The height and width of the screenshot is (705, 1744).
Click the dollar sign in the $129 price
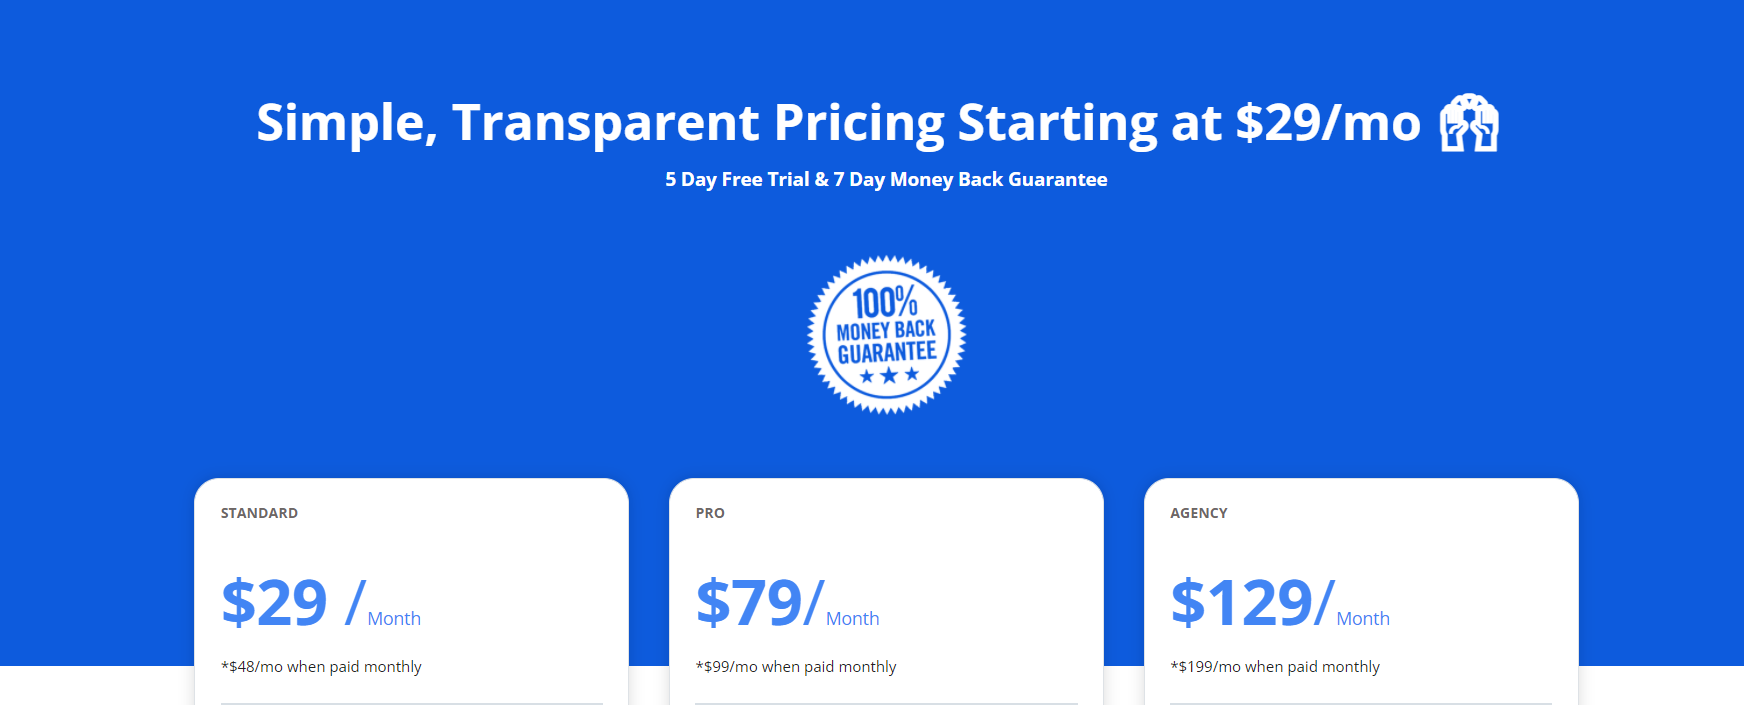1190,601
